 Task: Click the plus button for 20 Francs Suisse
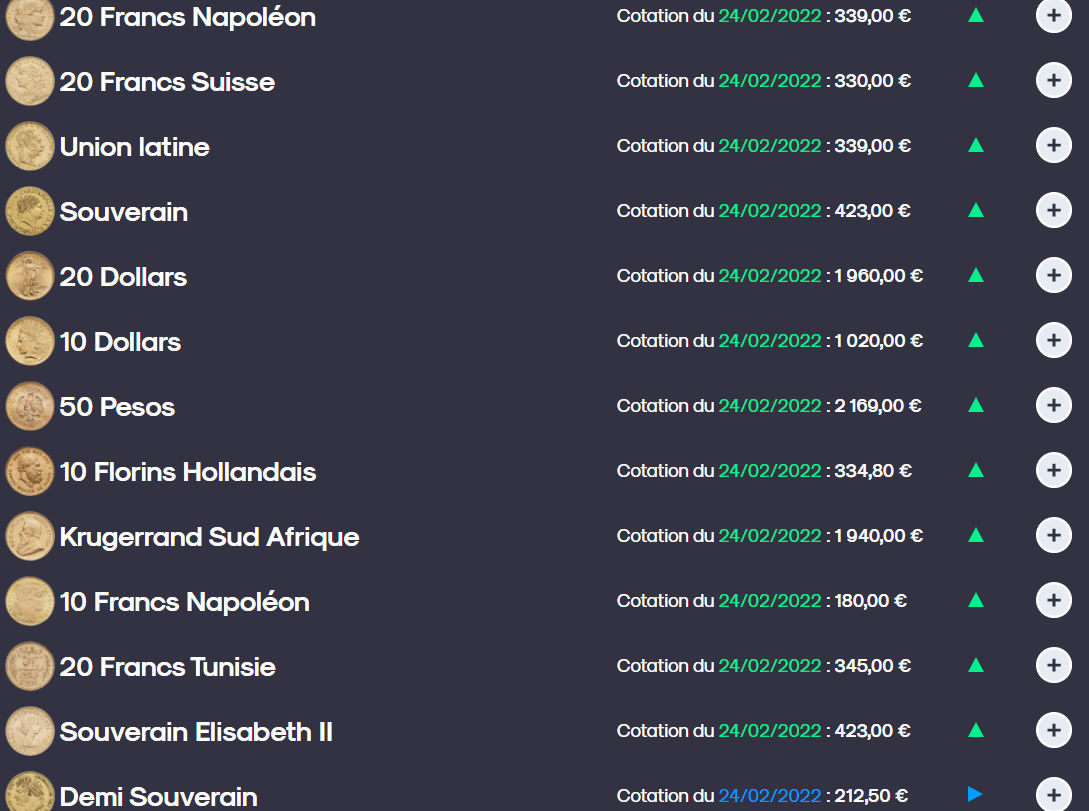point(1054,81)
